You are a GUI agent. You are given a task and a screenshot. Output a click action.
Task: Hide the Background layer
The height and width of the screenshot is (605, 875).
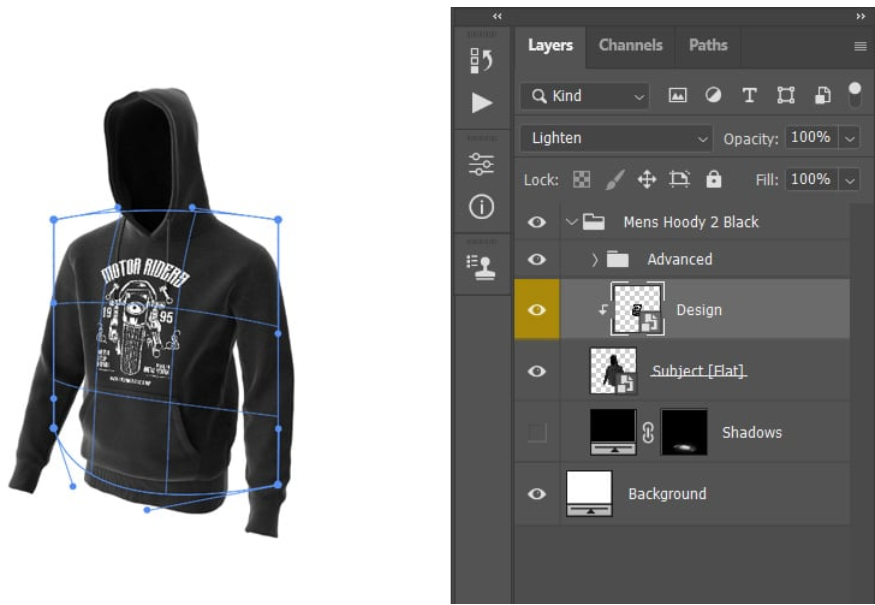pos(537,493)
